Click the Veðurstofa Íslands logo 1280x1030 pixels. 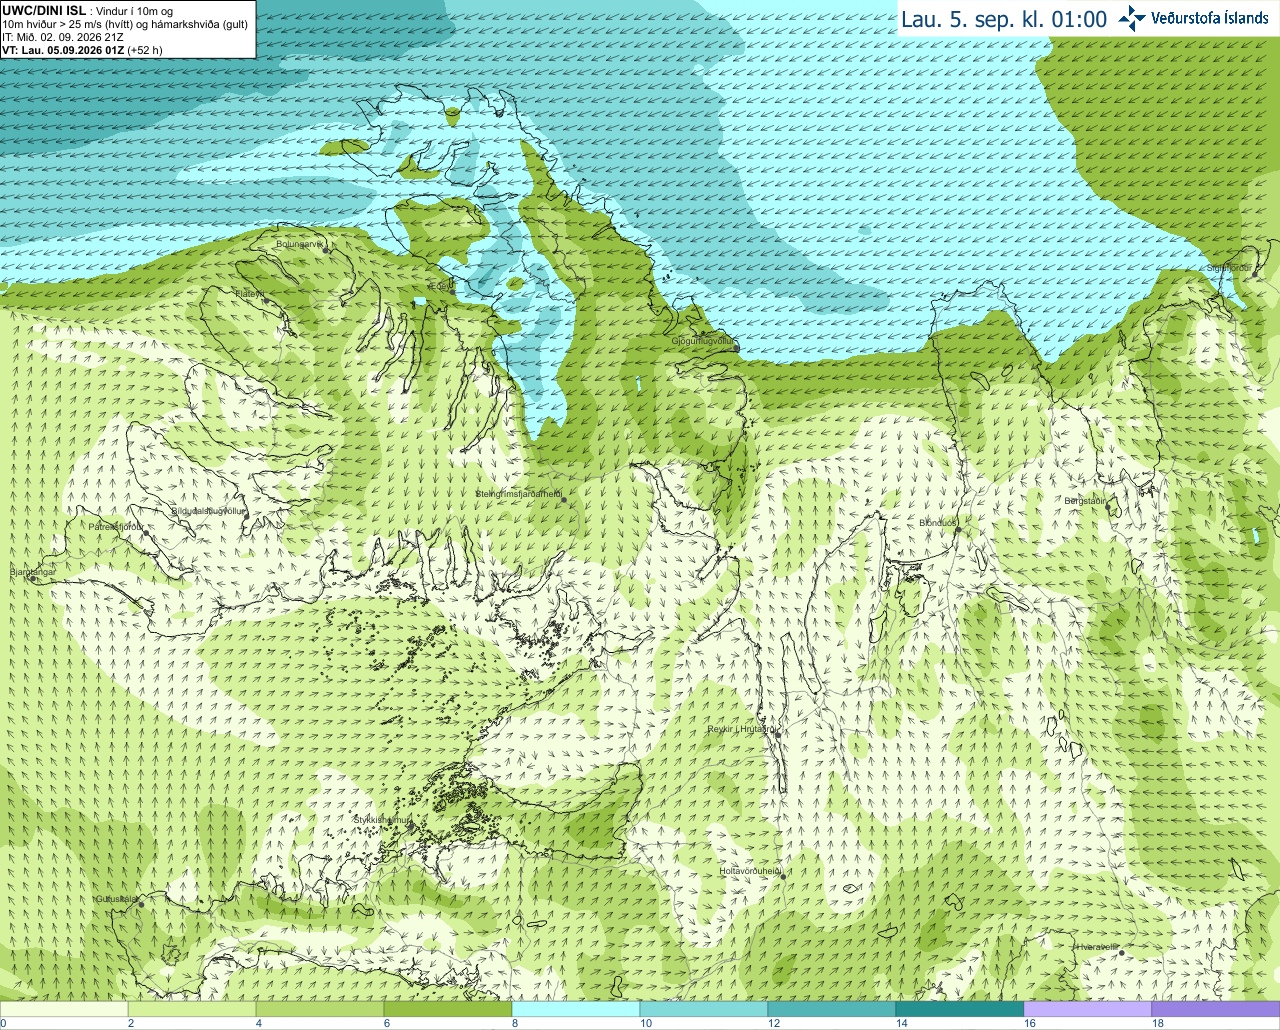1193,18
